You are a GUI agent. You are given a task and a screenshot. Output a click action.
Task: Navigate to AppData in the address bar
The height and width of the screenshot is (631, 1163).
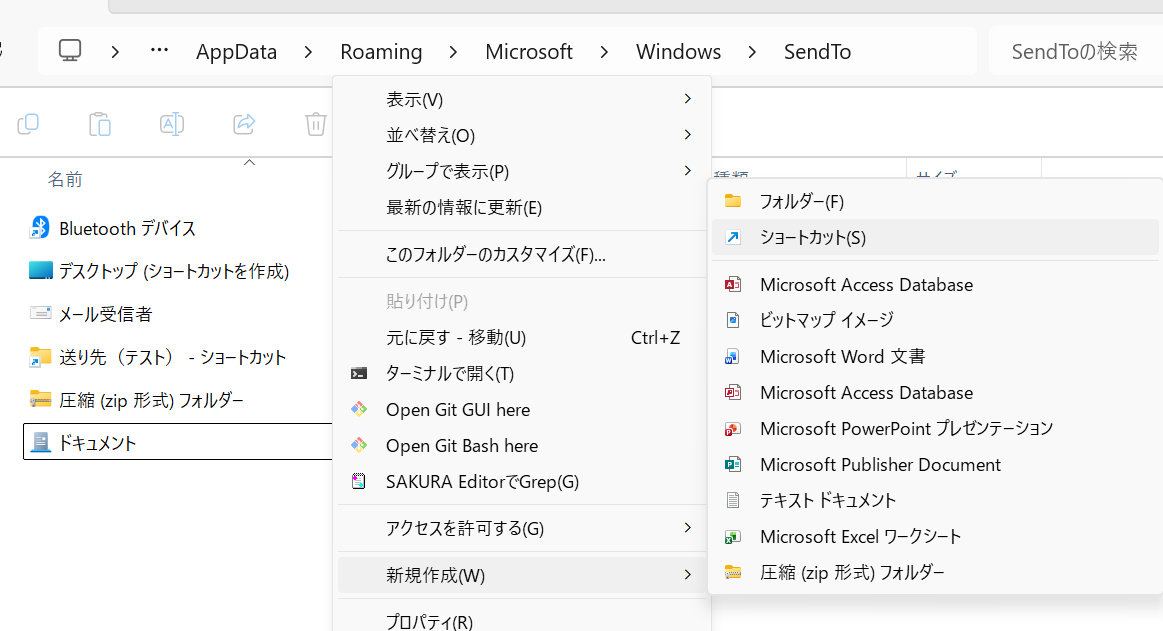[237, 52]
